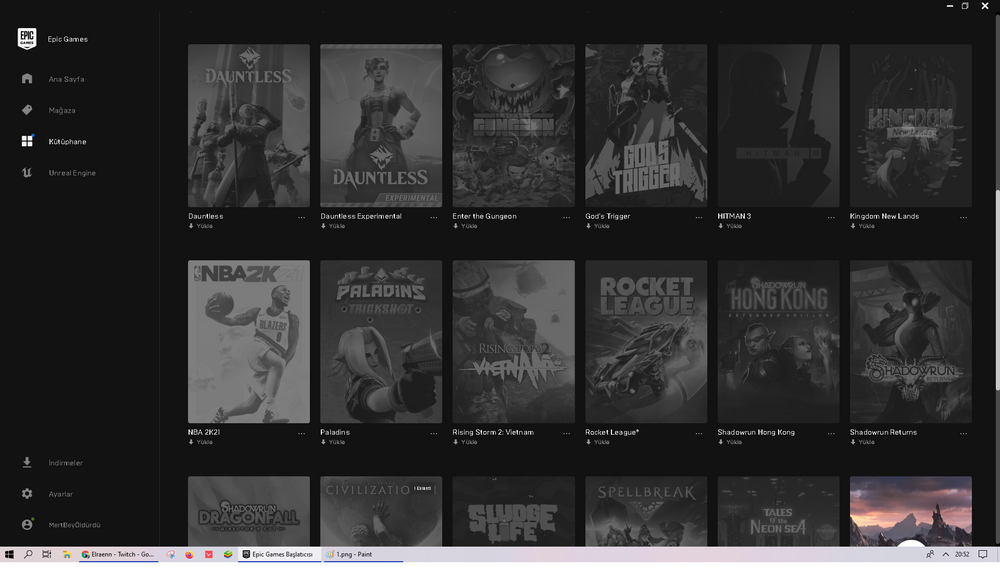
Task: Open options menu for Shadowrun Returns
Action: pyautogui.click(x=964, y=433)
